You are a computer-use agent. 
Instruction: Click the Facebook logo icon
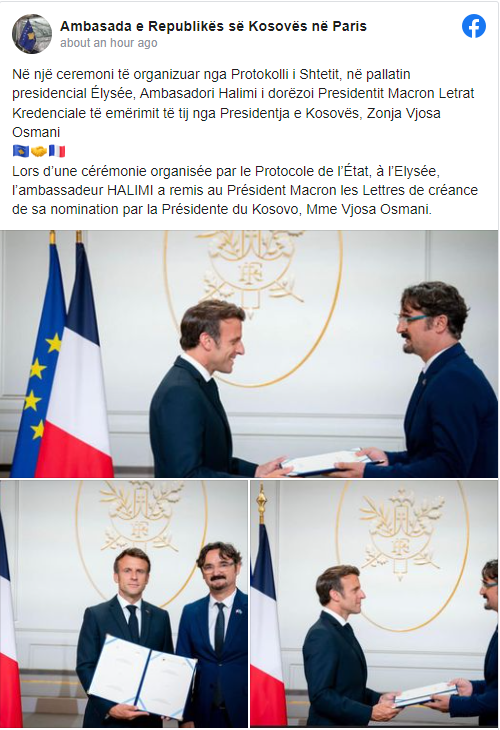coord(474,27)
